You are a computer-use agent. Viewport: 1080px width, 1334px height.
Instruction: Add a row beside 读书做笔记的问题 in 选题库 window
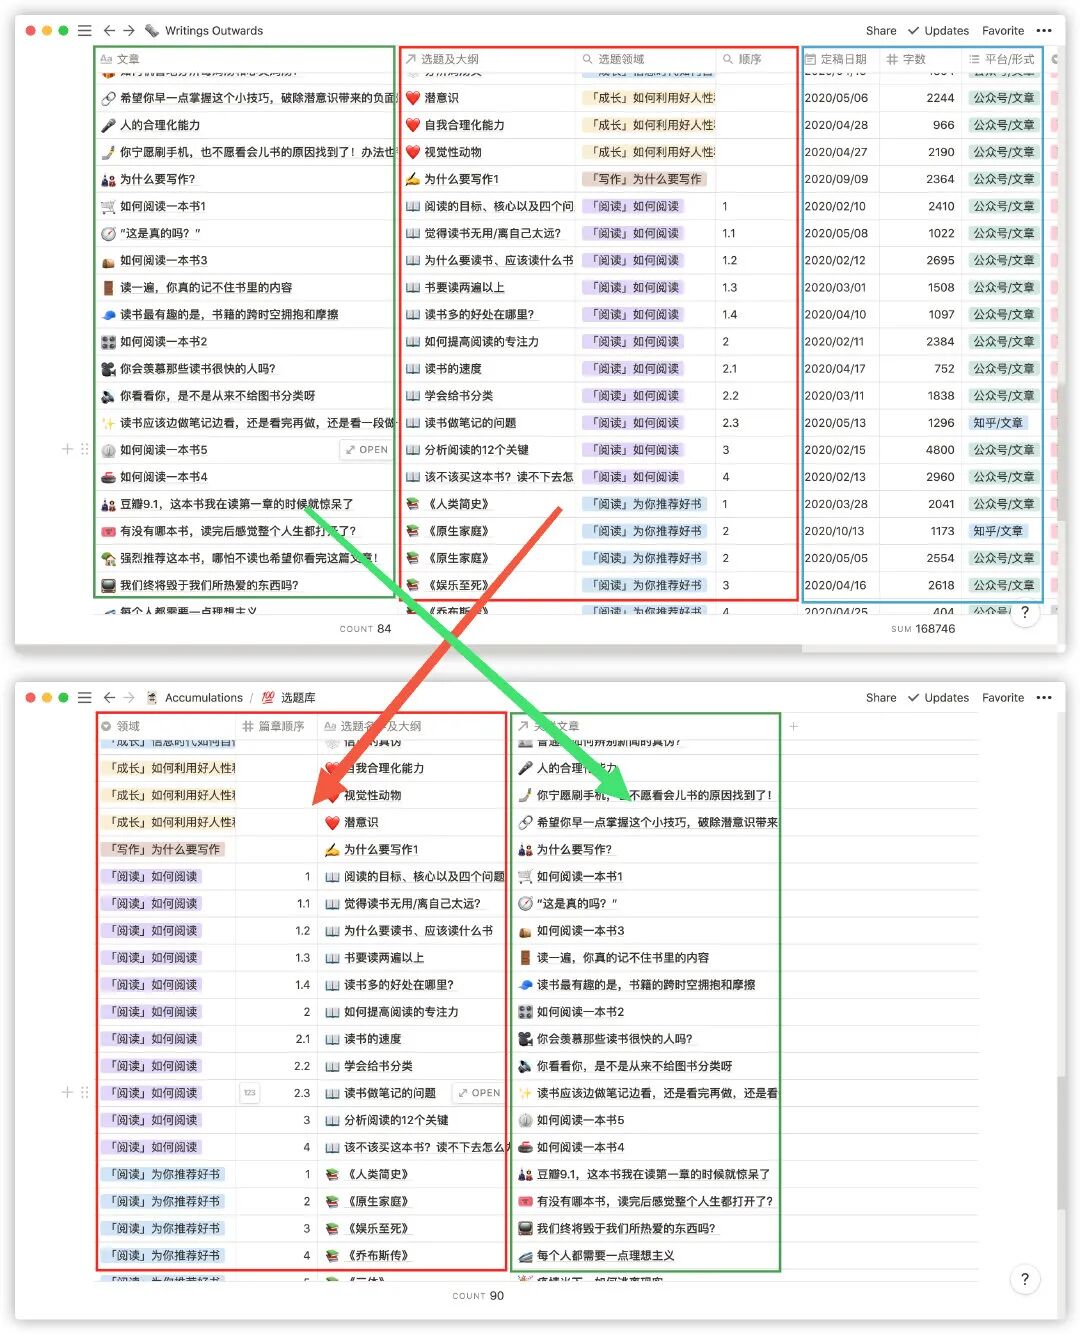[x=67, y=1093]
